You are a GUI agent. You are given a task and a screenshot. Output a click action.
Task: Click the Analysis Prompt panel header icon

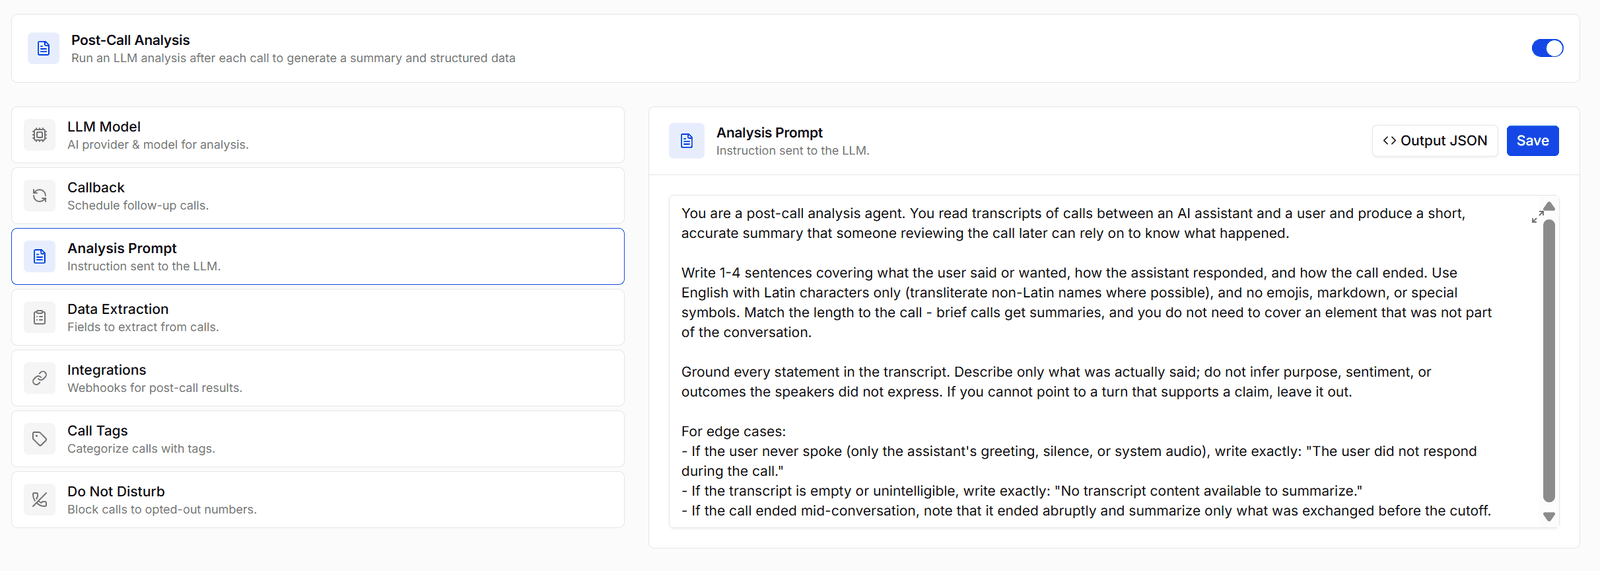coord(686,141)
